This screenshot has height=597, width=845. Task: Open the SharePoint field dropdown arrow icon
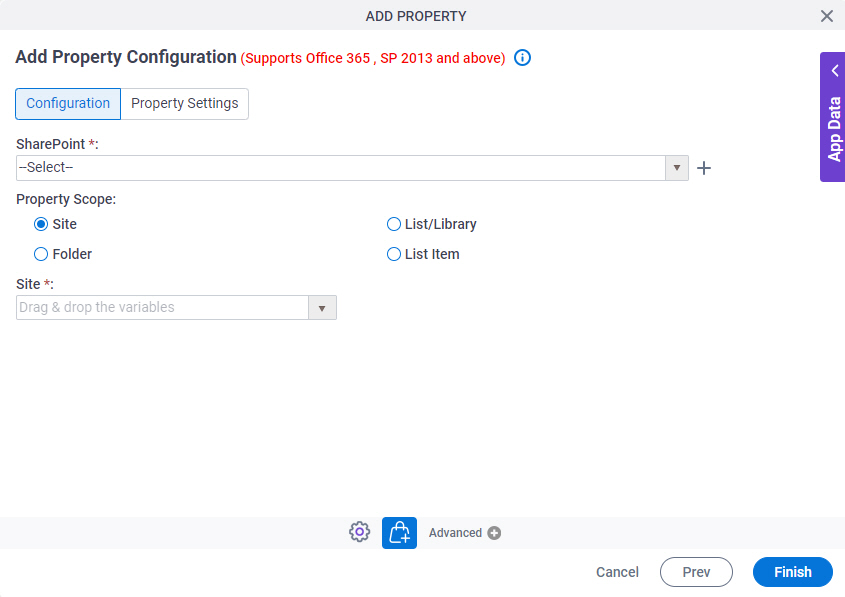pyautogui.click(x=677, y=168)
